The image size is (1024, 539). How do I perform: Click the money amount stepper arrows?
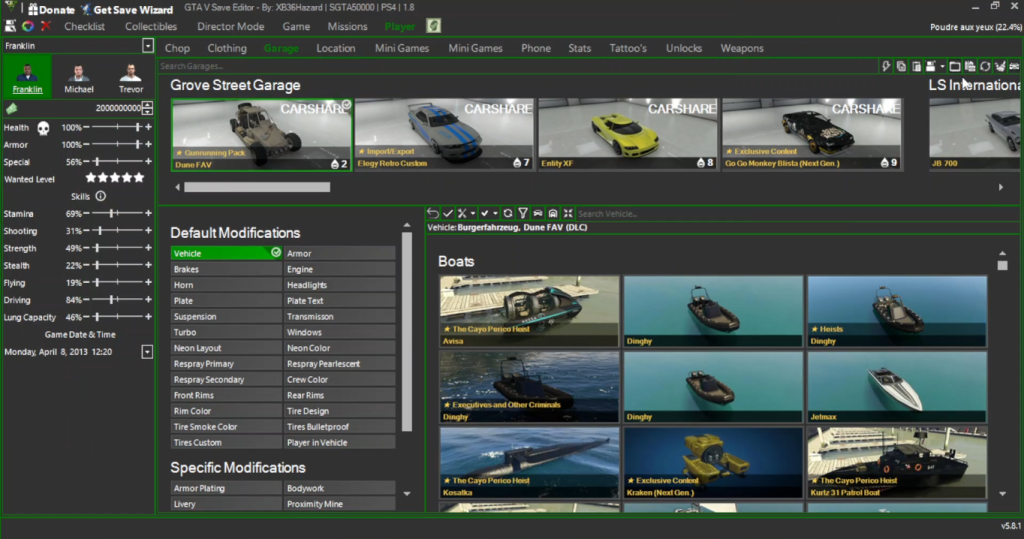click(148, 108)
